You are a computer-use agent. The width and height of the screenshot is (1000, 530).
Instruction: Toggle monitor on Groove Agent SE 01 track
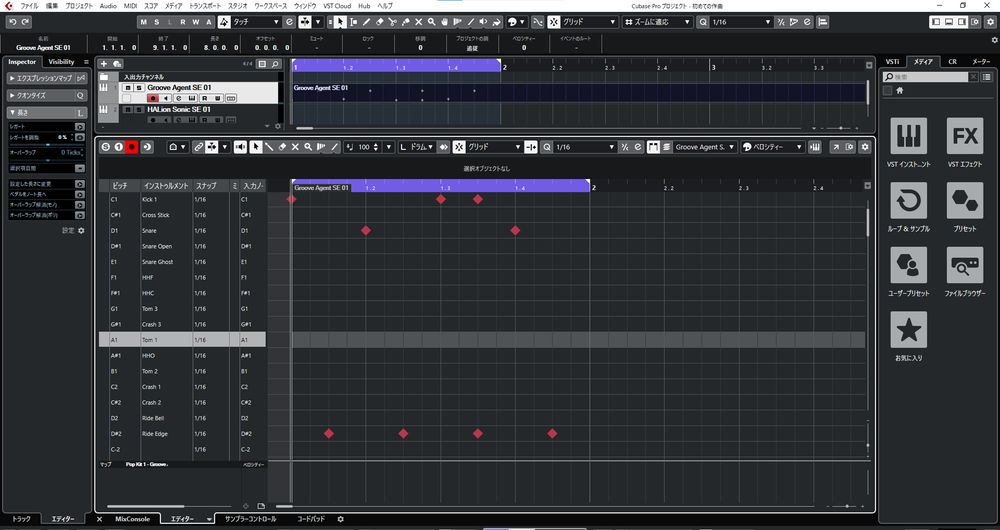tap(165, 98)
